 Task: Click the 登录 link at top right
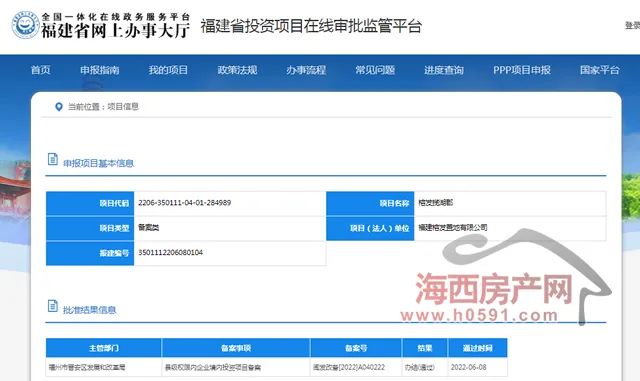[632, 25]
